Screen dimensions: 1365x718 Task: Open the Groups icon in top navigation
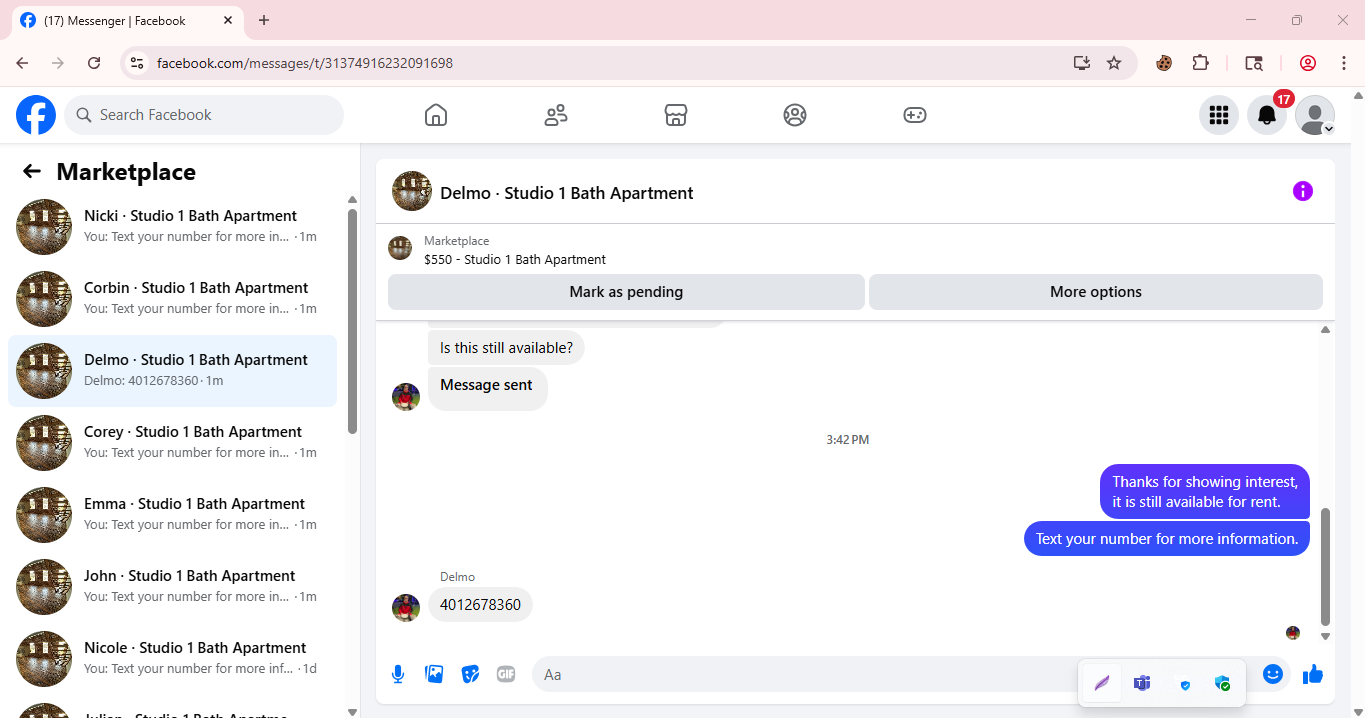point(795,115)
